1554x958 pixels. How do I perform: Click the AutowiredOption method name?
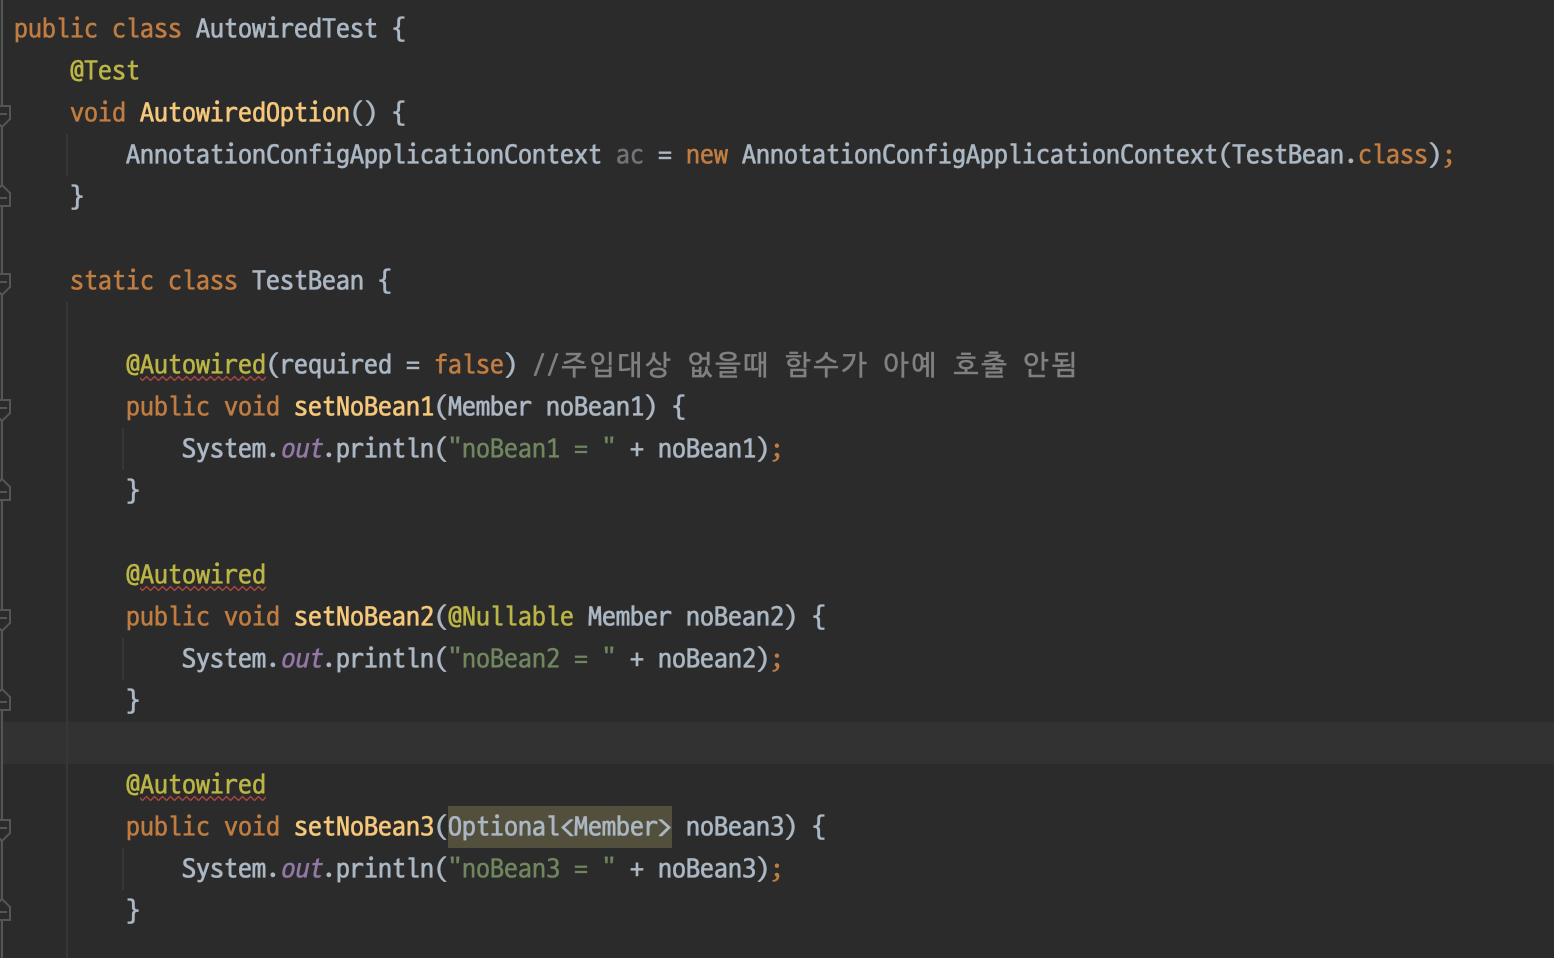click(245, 112)
